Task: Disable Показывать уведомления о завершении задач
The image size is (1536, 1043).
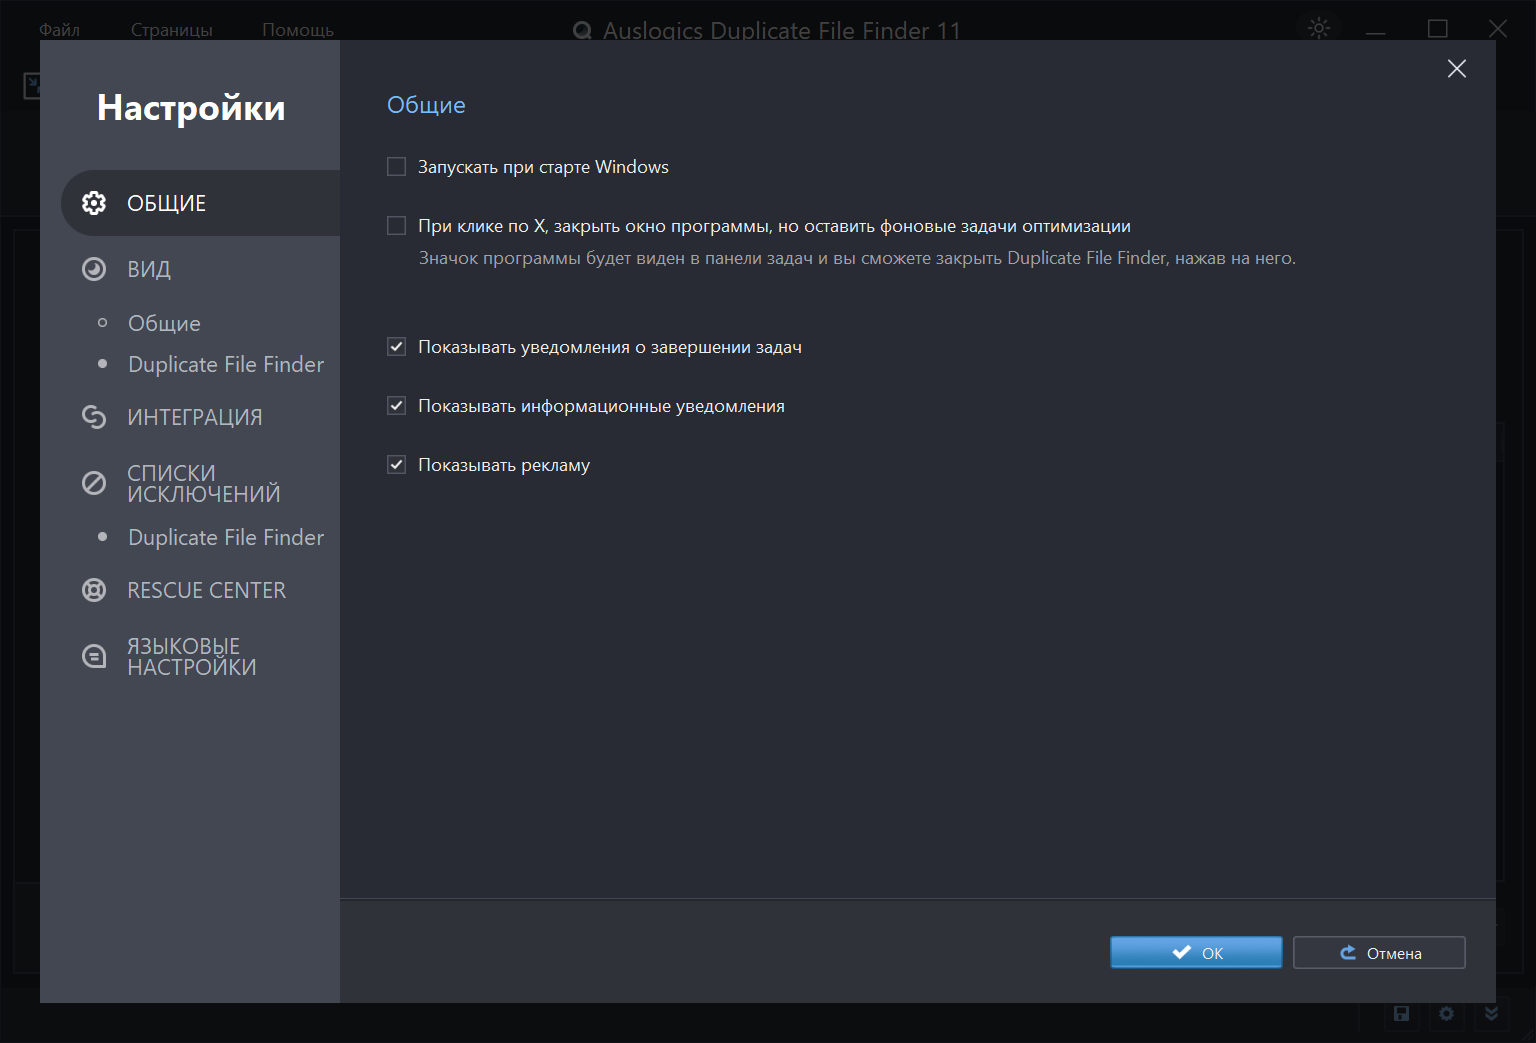Action: (x=397, y=347)
